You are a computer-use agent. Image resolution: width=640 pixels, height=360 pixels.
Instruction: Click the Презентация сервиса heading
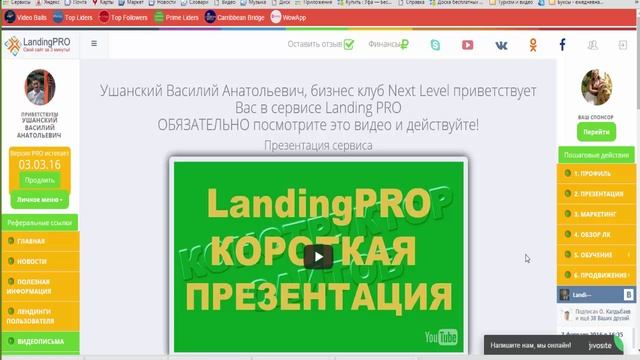tap(318, 145)
